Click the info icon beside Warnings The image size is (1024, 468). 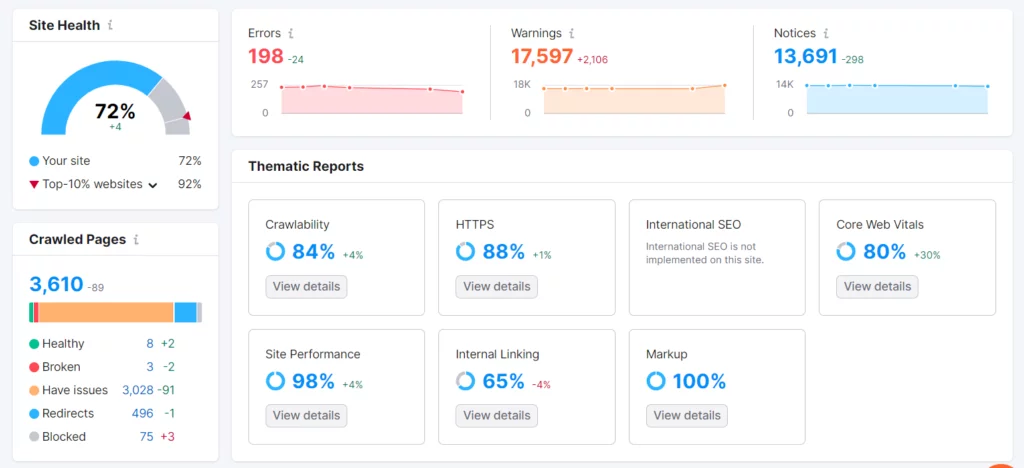click(x=571, y=33)
